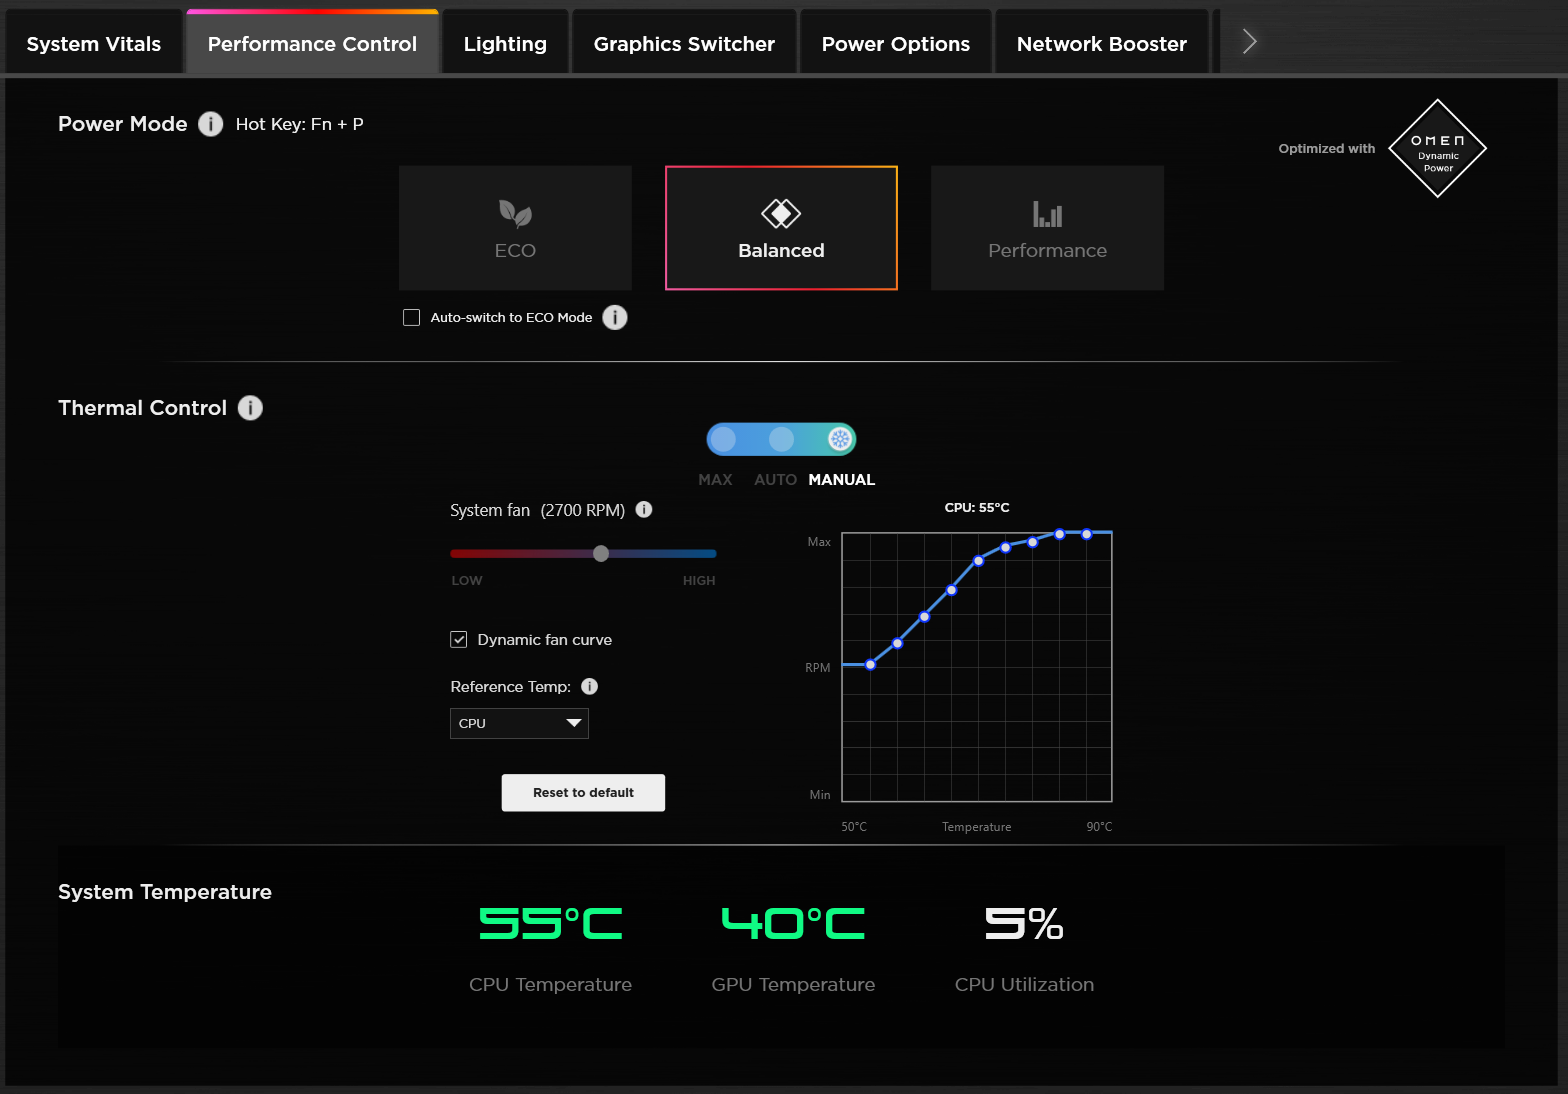Activate the Performance power mode
This screenshot has width=1568, height=1094.
pyautogui.click(x=1047, y=228)
